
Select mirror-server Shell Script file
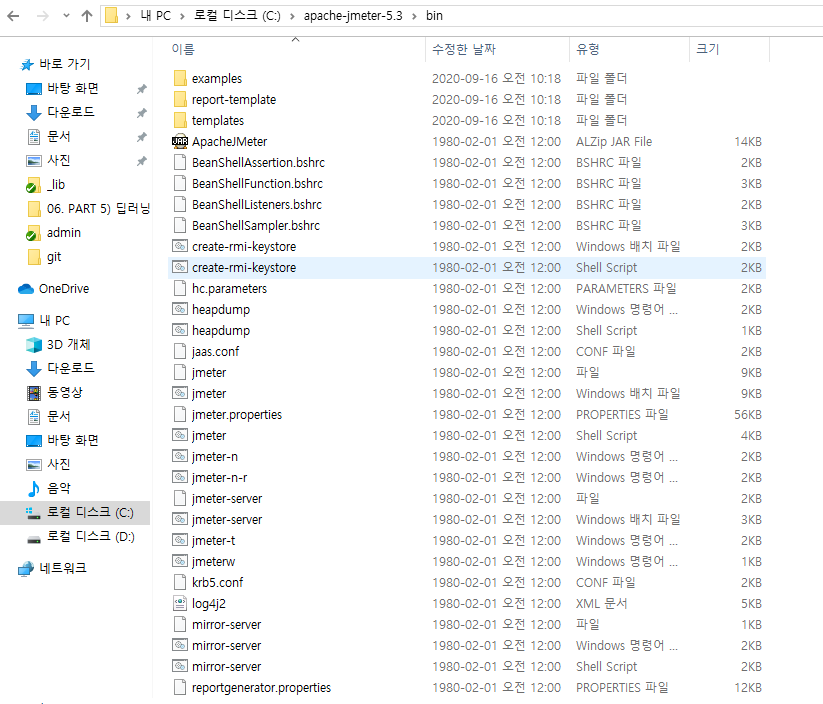(x=467, y=667)
